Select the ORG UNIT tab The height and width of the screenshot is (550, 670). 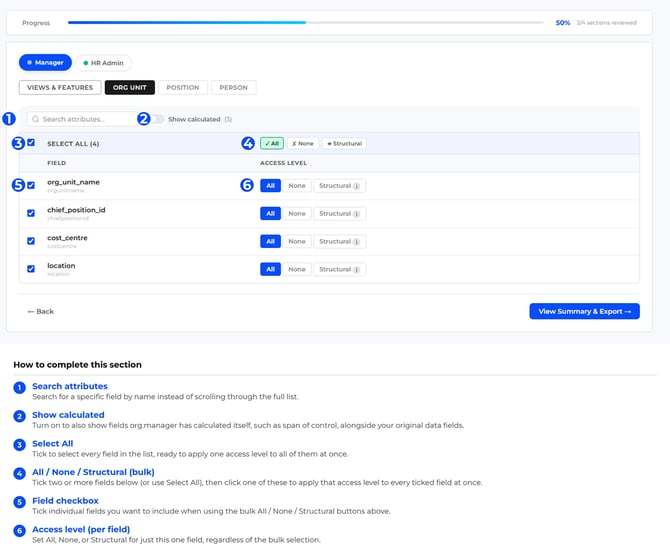(129, 87)
